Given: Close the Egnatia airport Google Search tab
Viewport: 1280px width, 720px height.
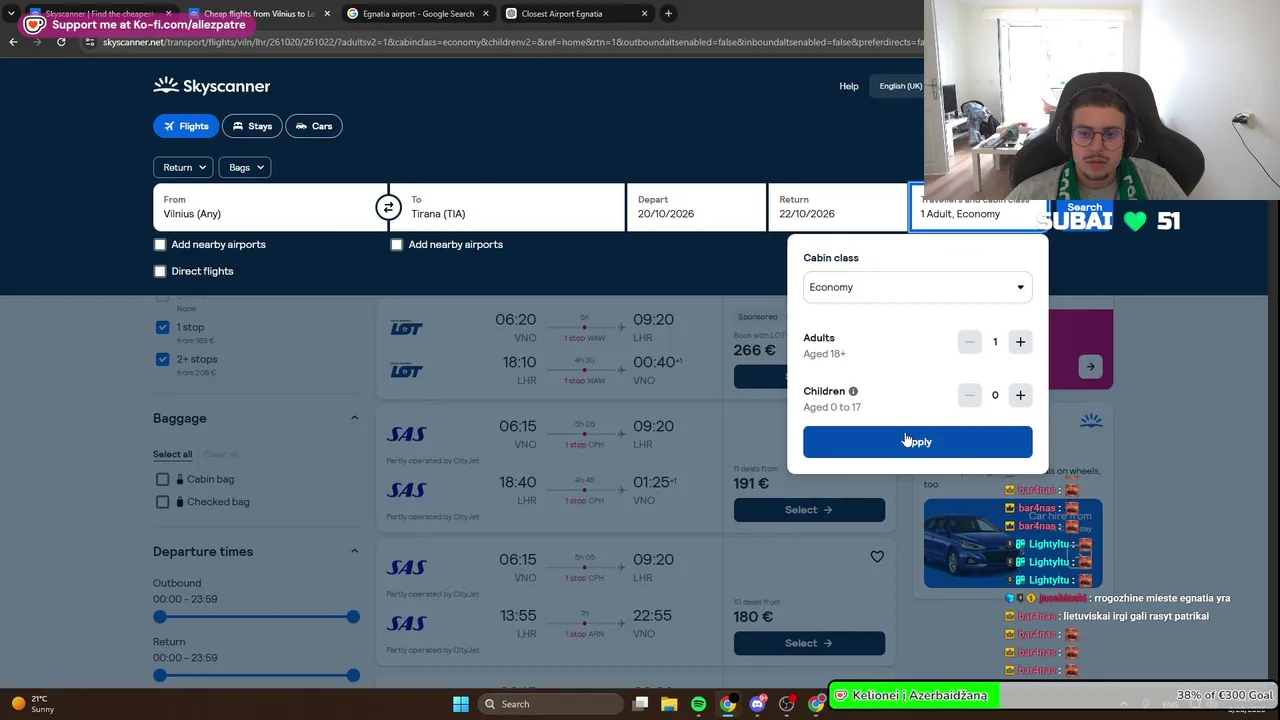Looking at the screenshot, I should [487, 14].
